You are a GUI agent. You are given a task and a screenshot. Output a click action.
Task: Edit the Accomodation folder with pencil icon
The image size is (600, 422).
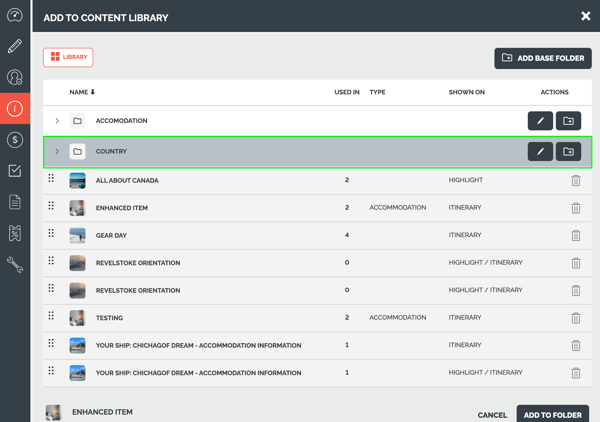(x=540, y=121)
